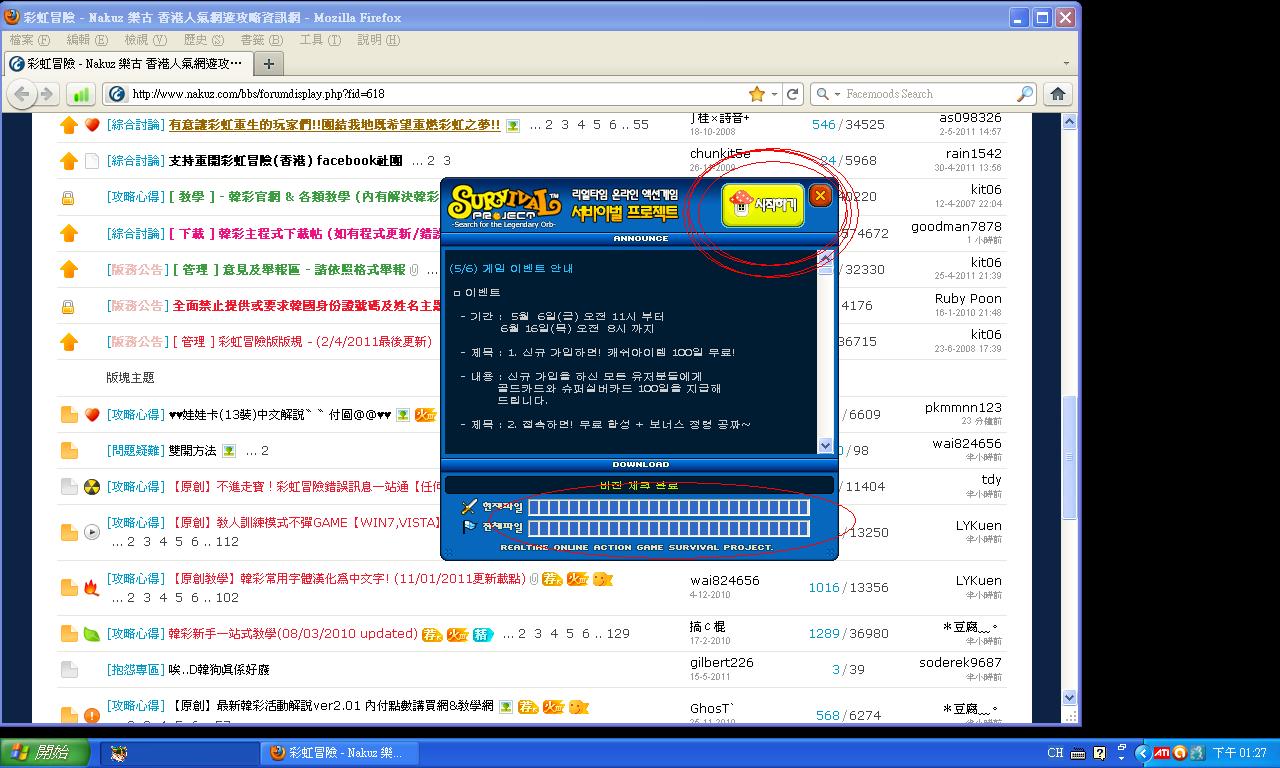Screen dimensions: 1280x768
Task: Open the 雙開方法 thread link
Action: pos(192,451)
